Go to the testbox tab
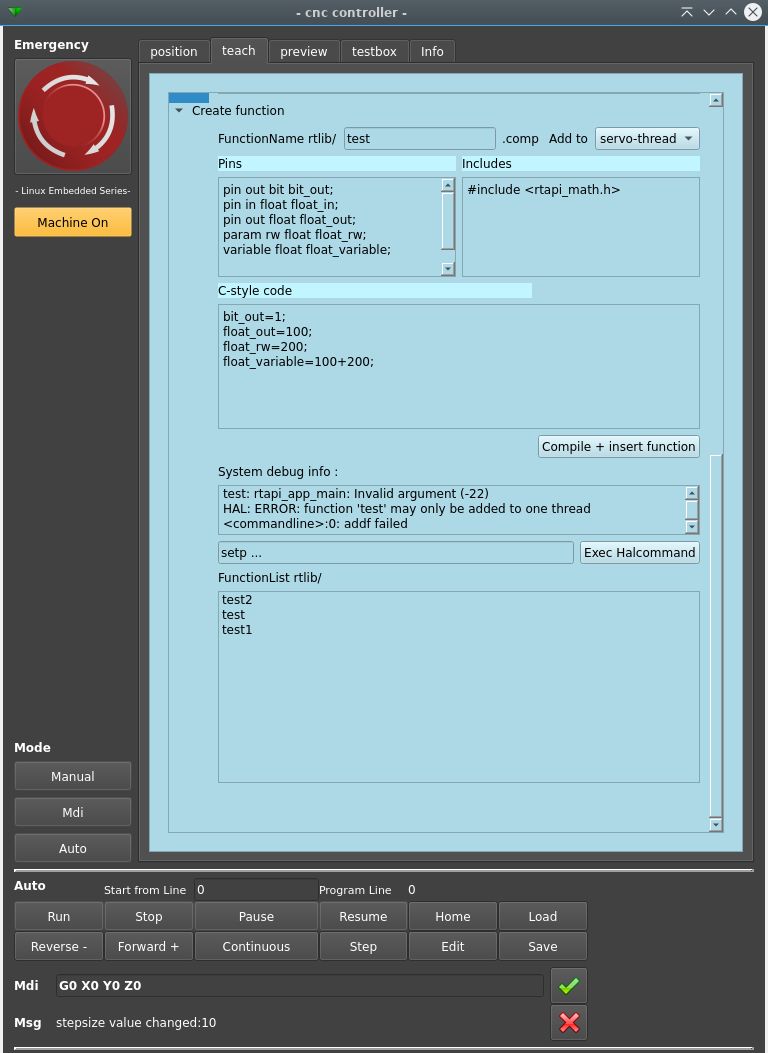768x1053 pixels. (x=374, y=51)
